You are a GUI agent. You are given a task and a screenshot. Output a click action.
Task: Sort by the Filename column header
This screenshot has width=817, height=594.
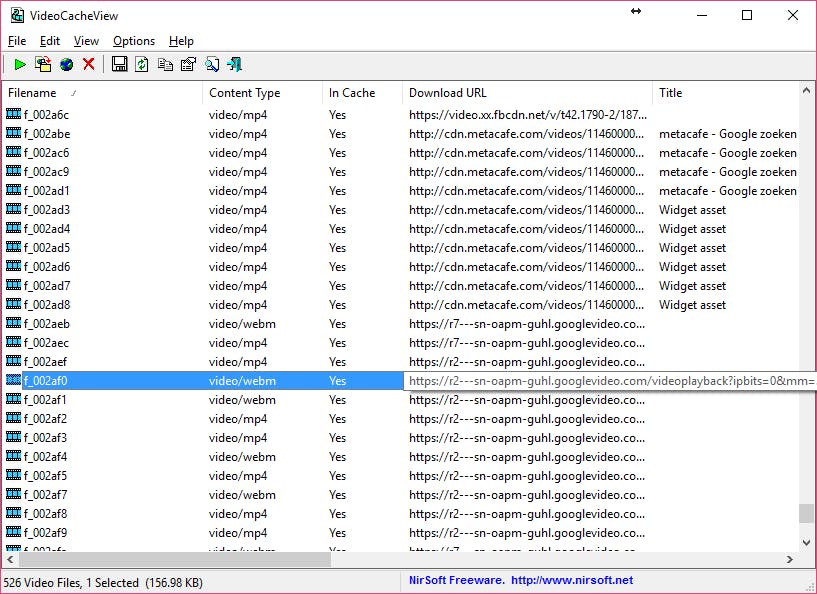point(100,93)
